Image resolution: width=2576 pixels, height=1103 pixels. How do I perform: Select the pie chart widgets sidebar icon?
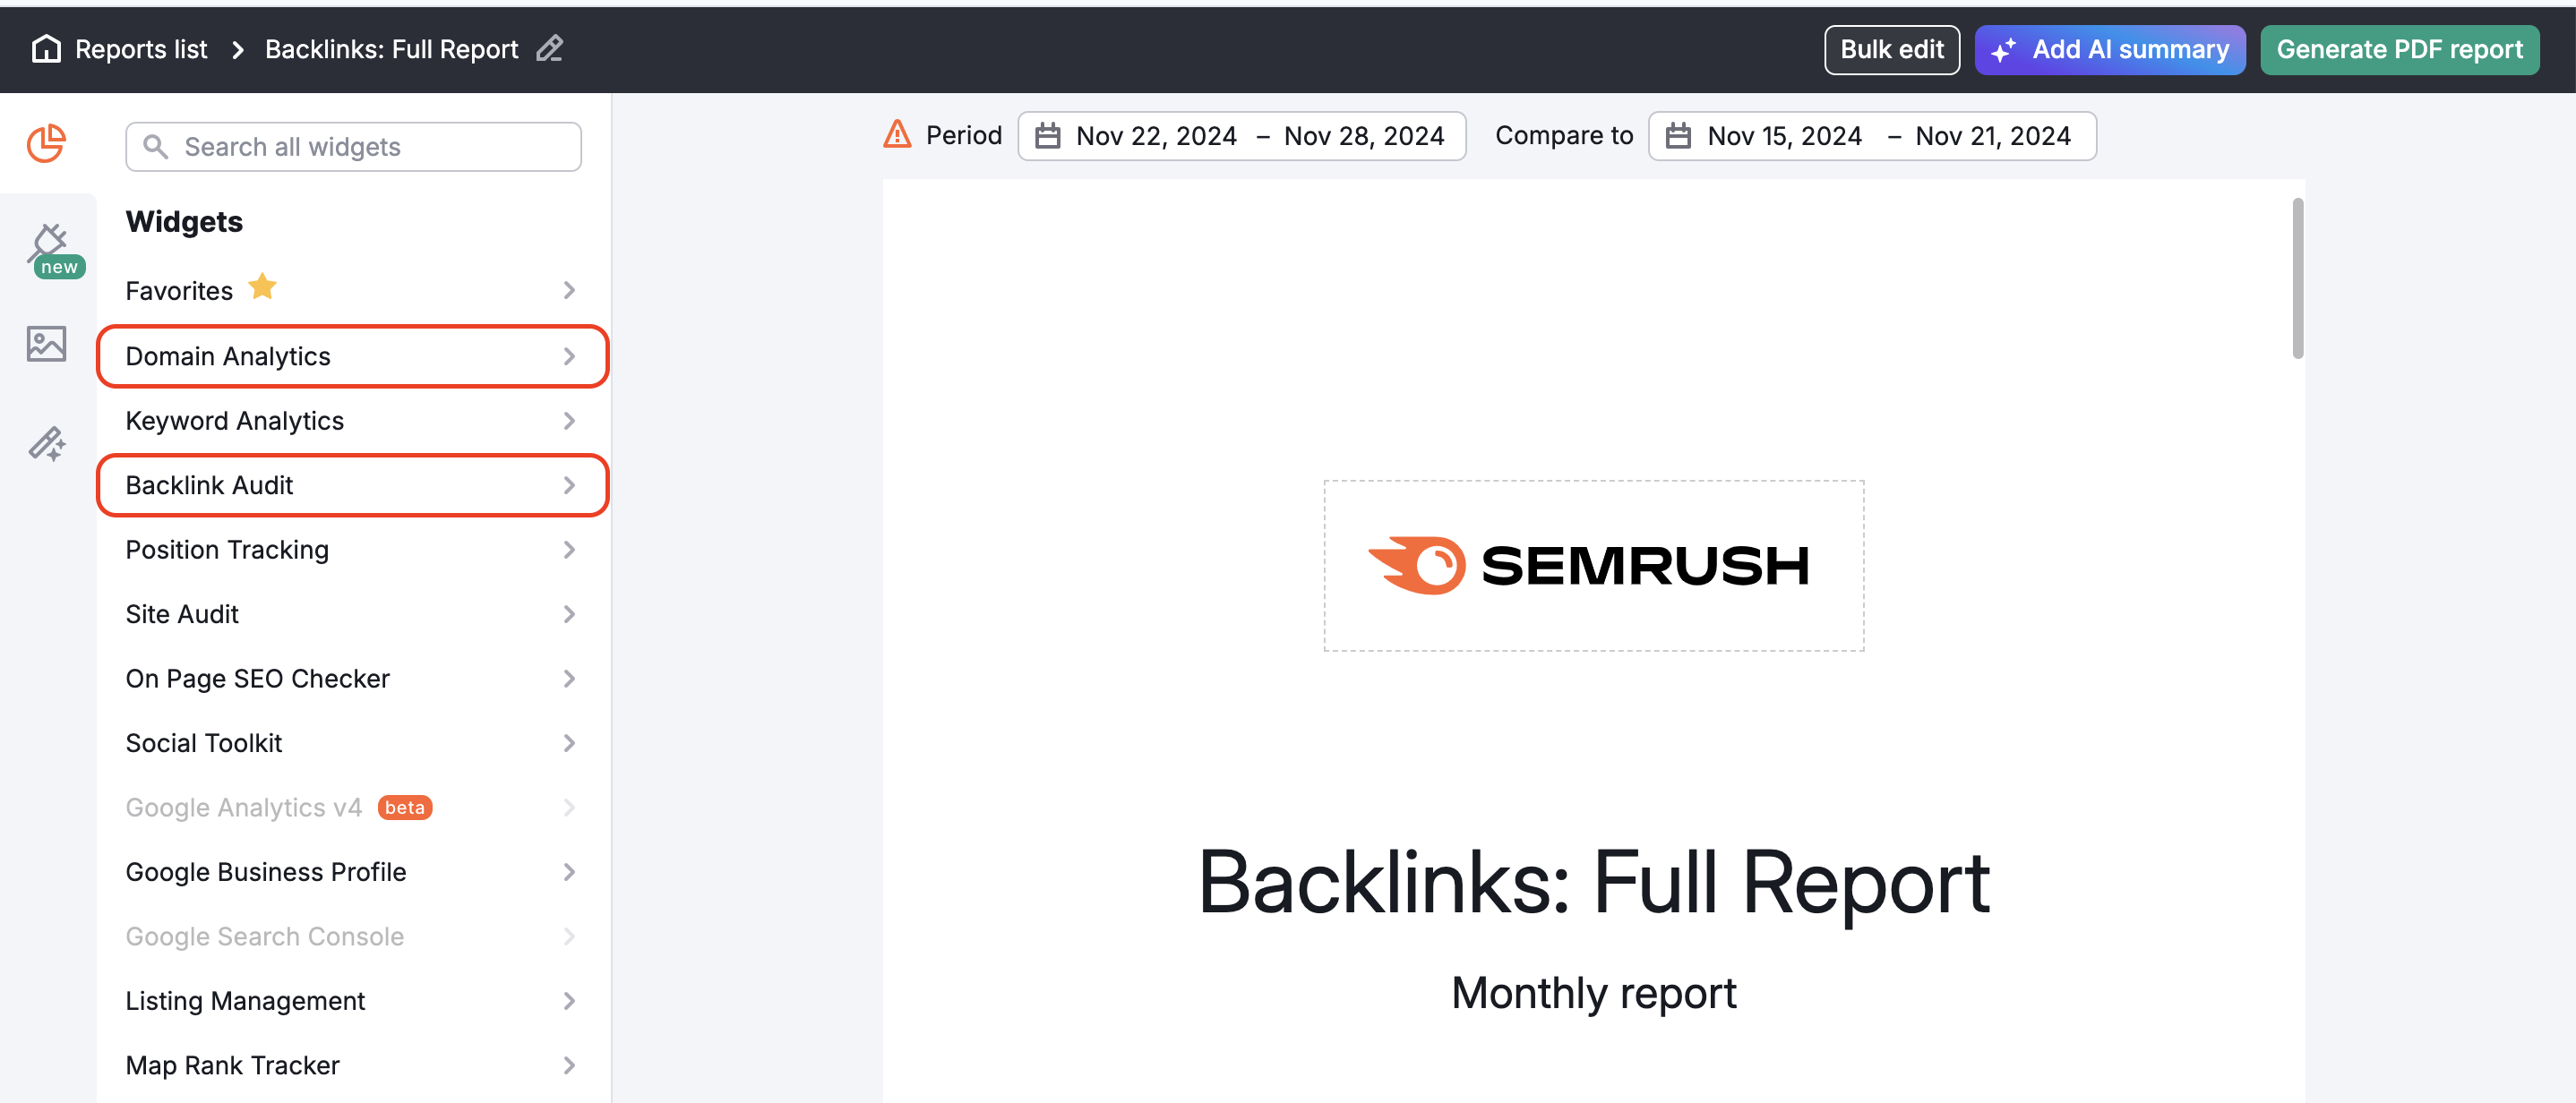[x=46, y=143]
